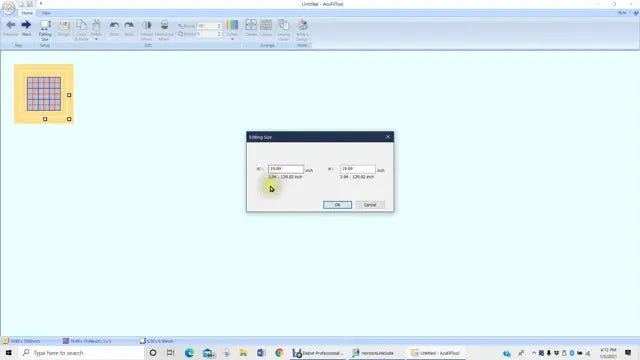This screenshot has width=640, height=360.
Task: Click the grid-patterned arrange icon
Action: 266,28
